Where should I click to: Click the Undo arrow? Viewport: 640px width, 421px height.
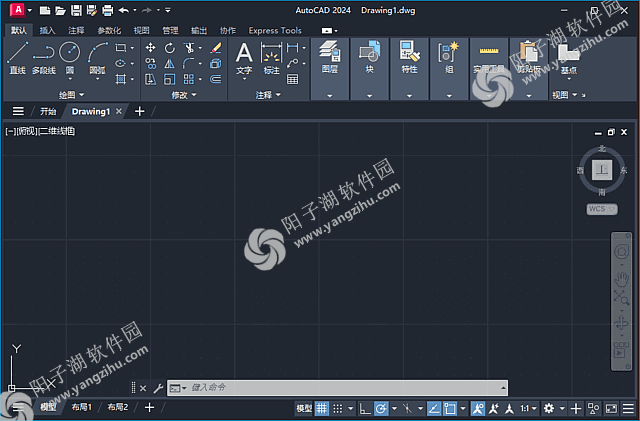coord(124,10)
